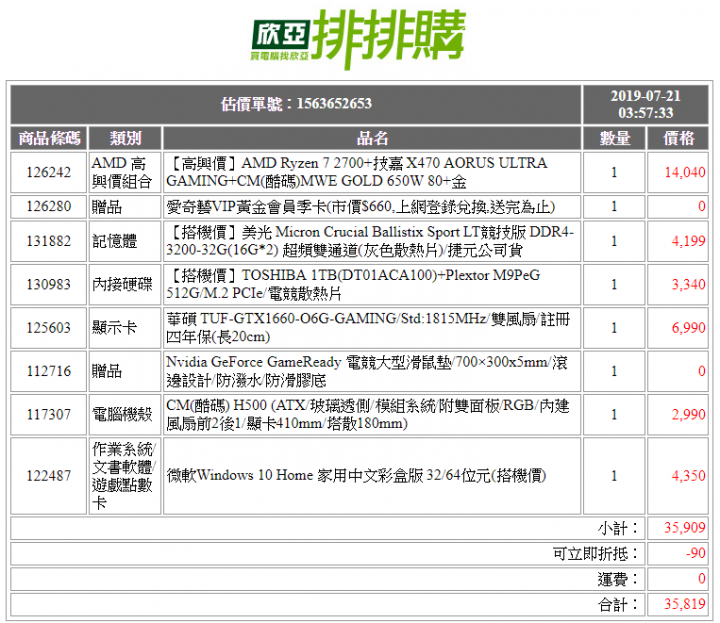Click category 記憶體
Viewport: 720px width, 623px height.
click(114, 241)
